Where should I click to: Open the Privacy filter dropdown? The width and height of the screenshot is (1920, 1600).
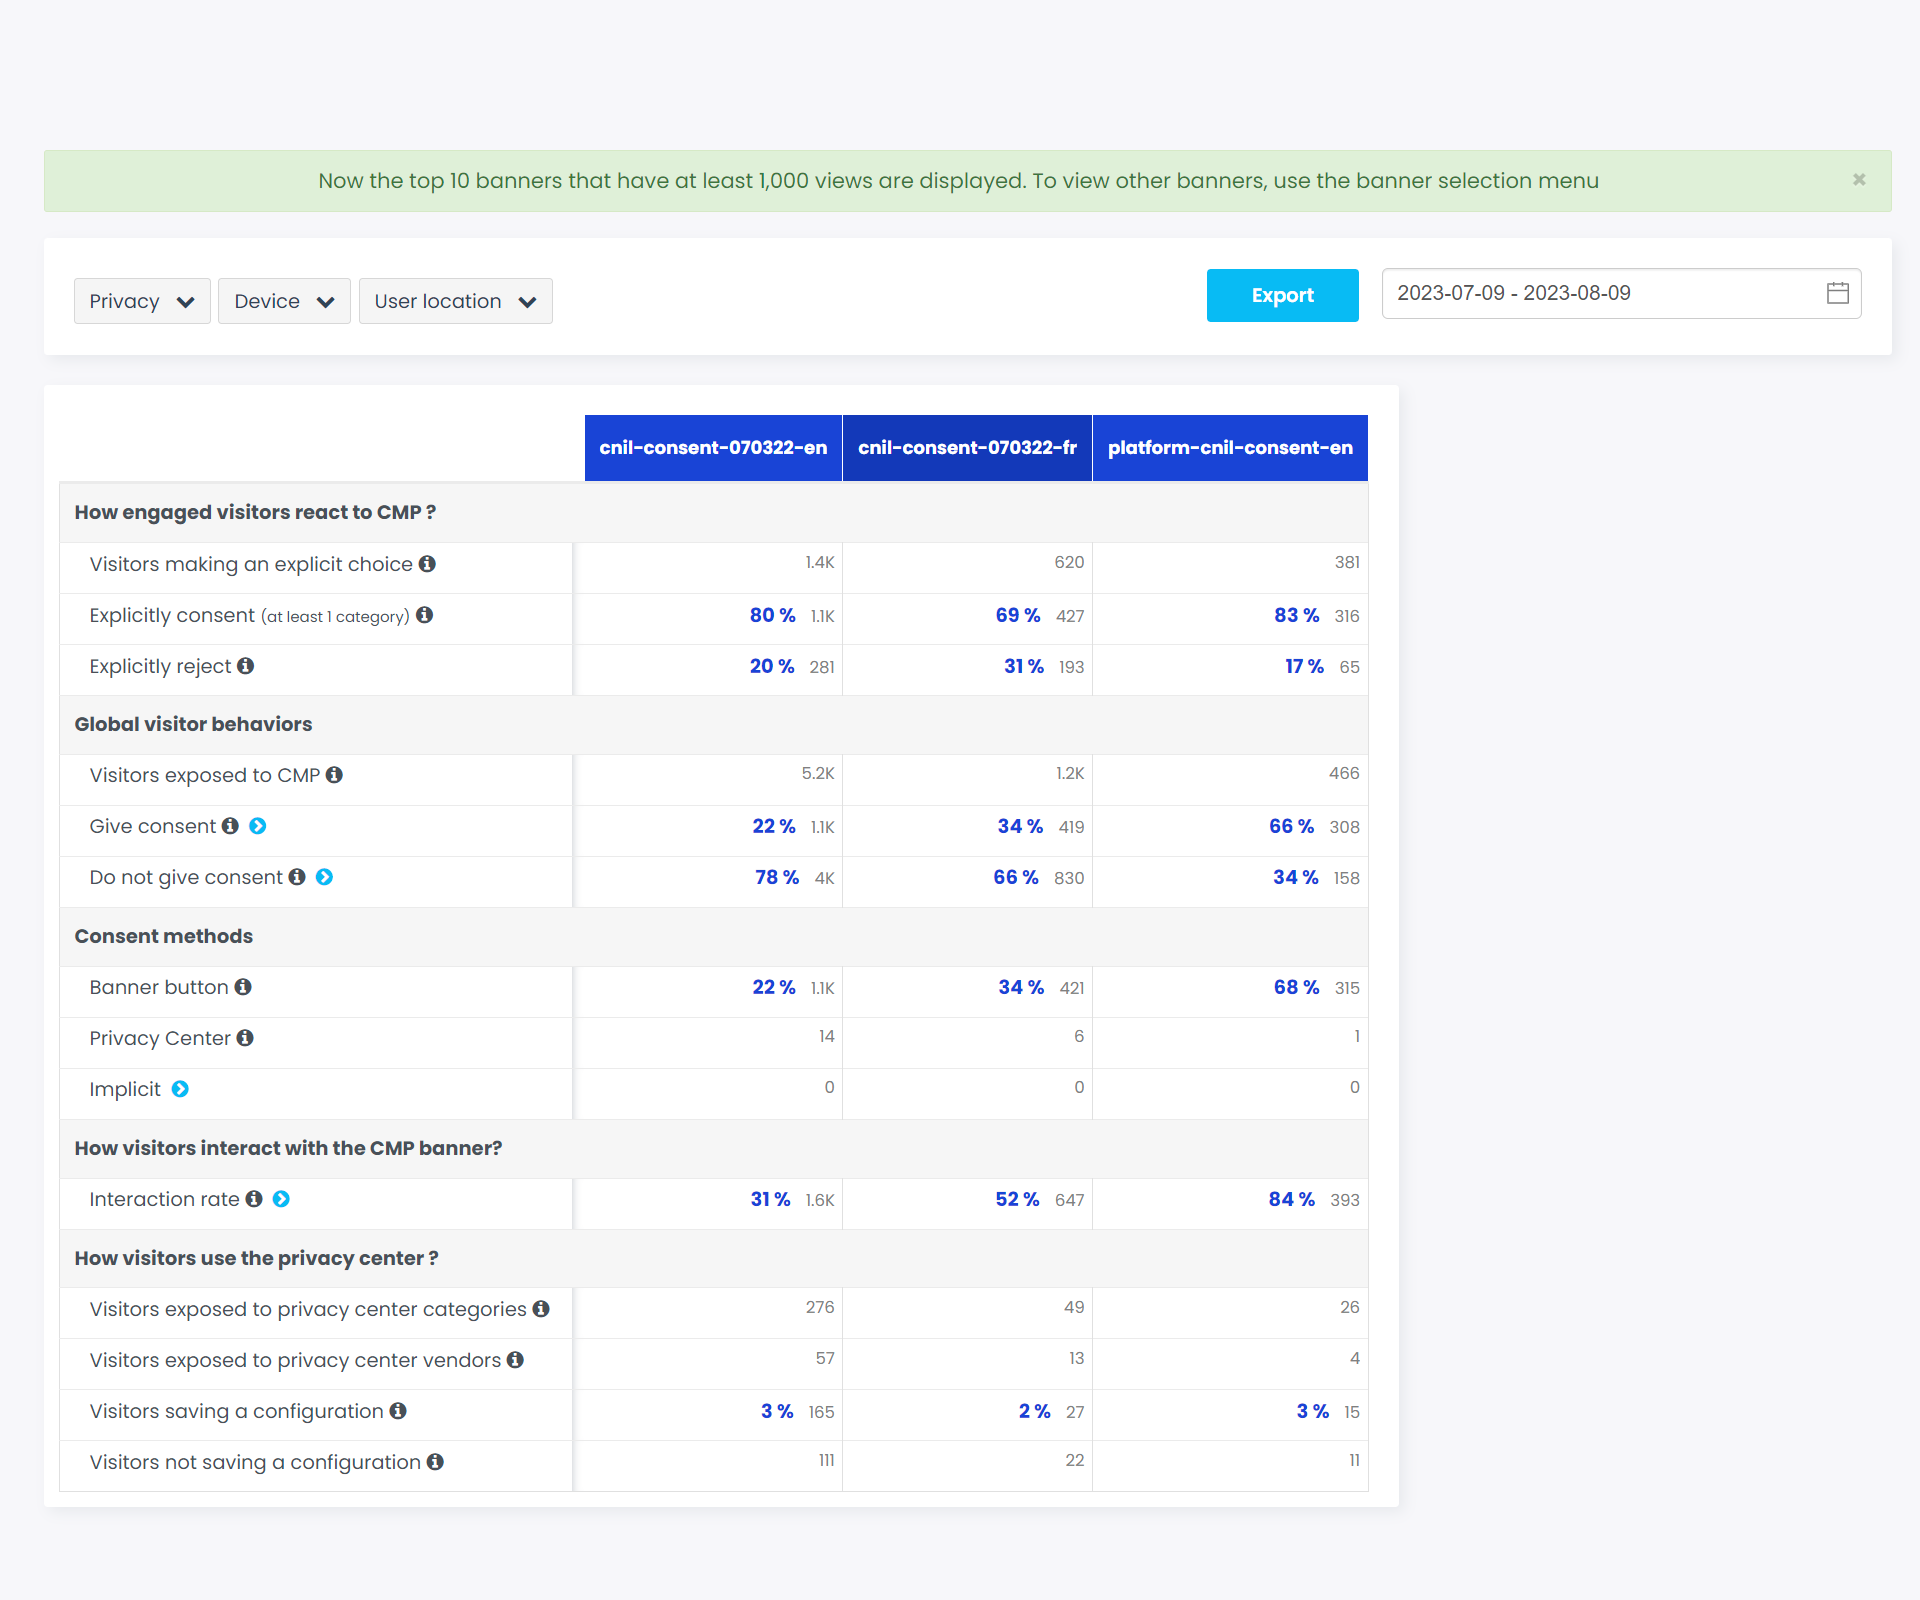[x=142, y=301]
